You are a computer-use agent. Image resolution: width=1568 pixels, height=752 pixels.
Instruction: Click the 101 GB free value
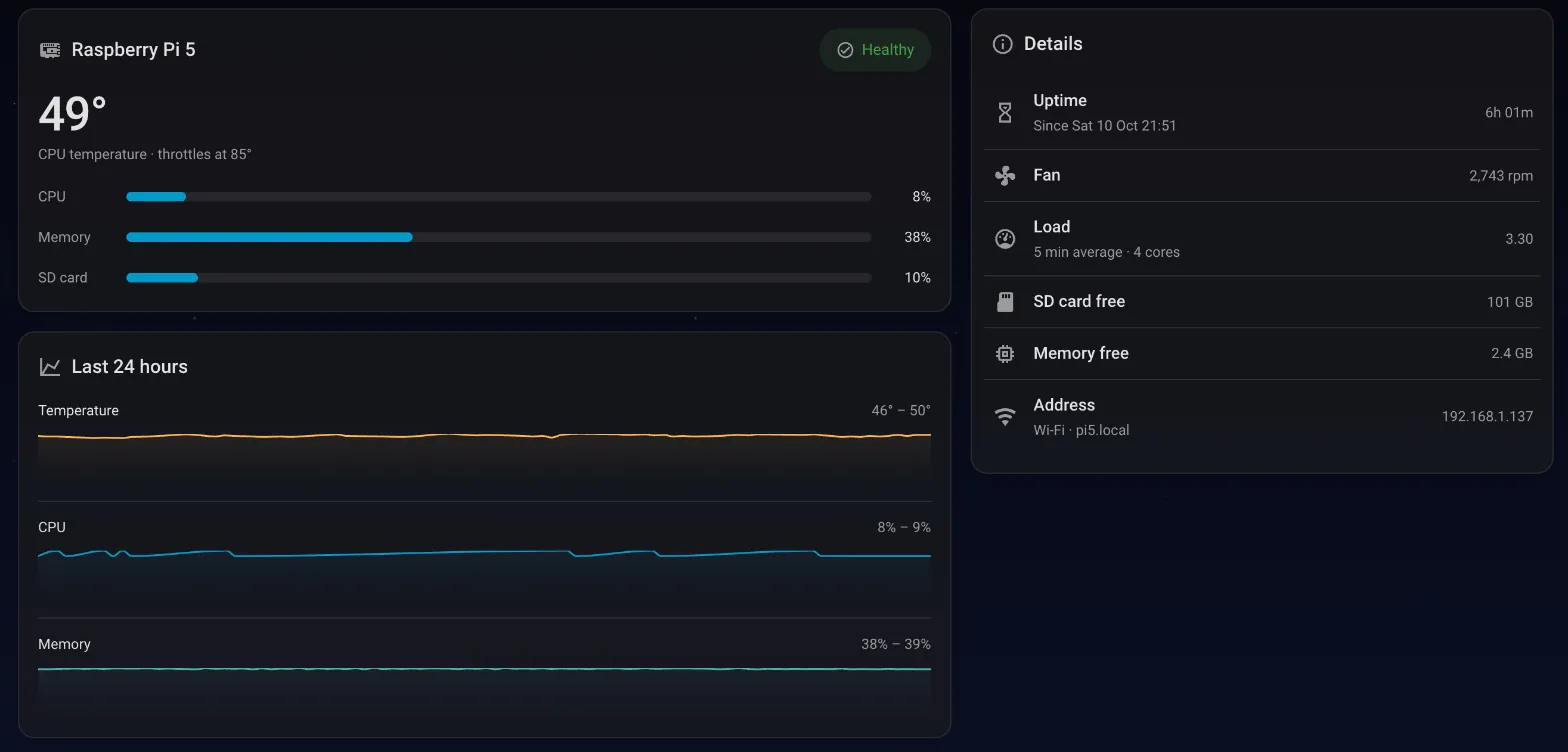tap(1510, 302)
